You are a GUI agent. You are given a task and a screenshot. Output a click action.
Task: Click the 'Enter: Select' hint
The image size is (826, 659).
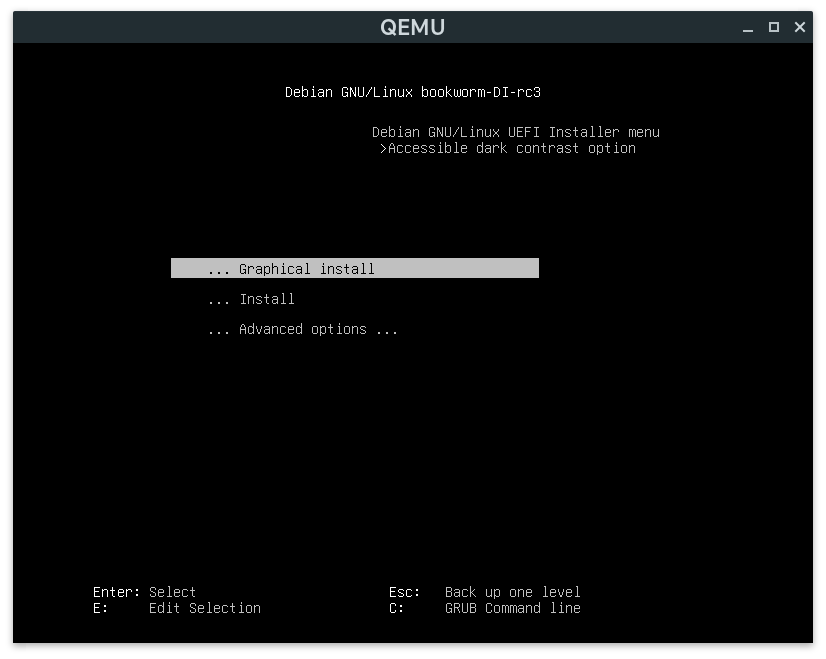144,592
